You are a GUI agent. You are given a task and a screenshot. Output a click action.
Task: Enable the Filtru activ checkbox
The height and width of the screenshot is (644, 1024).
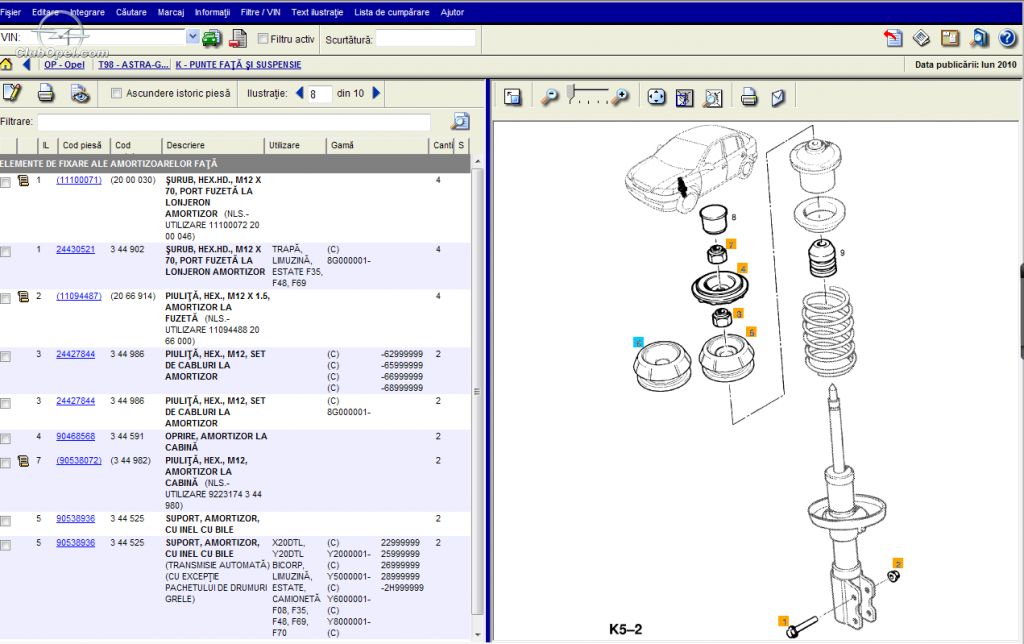(263, 39)
